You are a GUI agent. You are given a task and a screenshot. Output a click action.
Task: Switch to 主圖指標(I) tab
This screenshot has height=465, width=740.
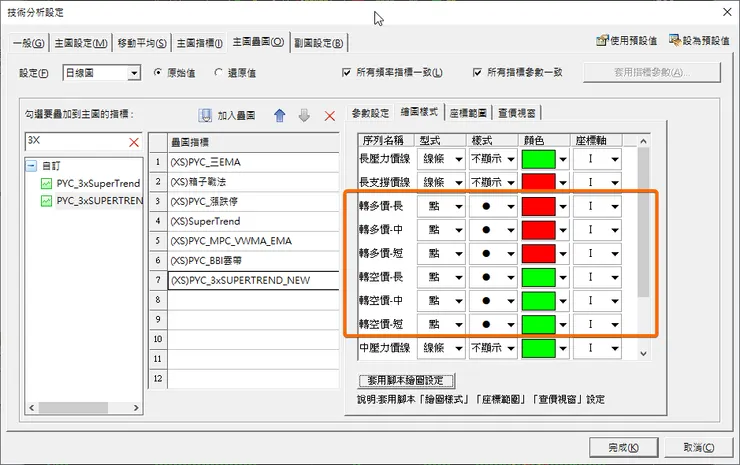[x=200, y=43]
